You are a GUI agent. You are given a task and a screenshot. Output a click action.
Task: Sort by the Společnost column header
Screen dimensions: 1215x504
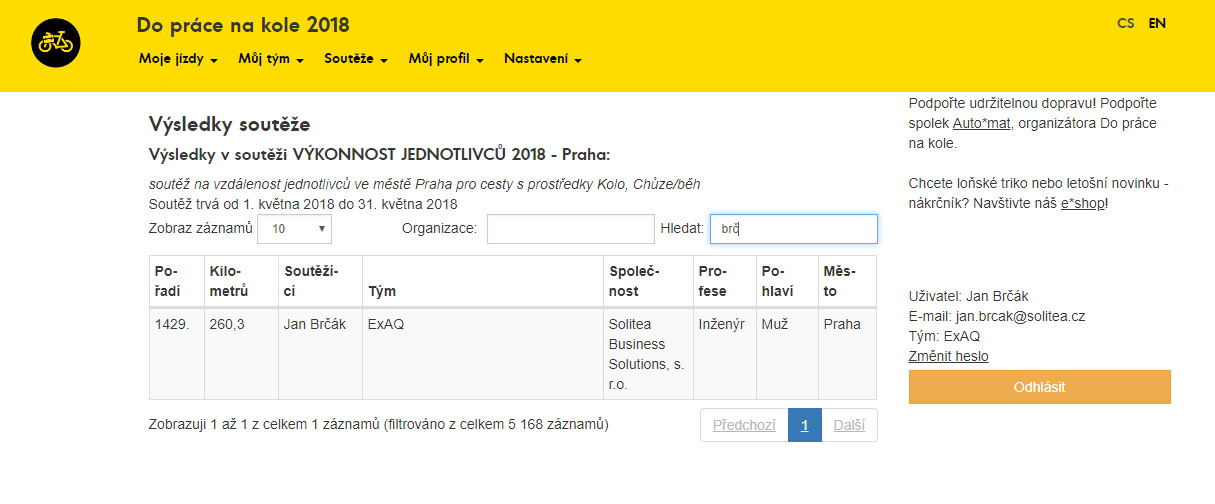click(648, 281)
